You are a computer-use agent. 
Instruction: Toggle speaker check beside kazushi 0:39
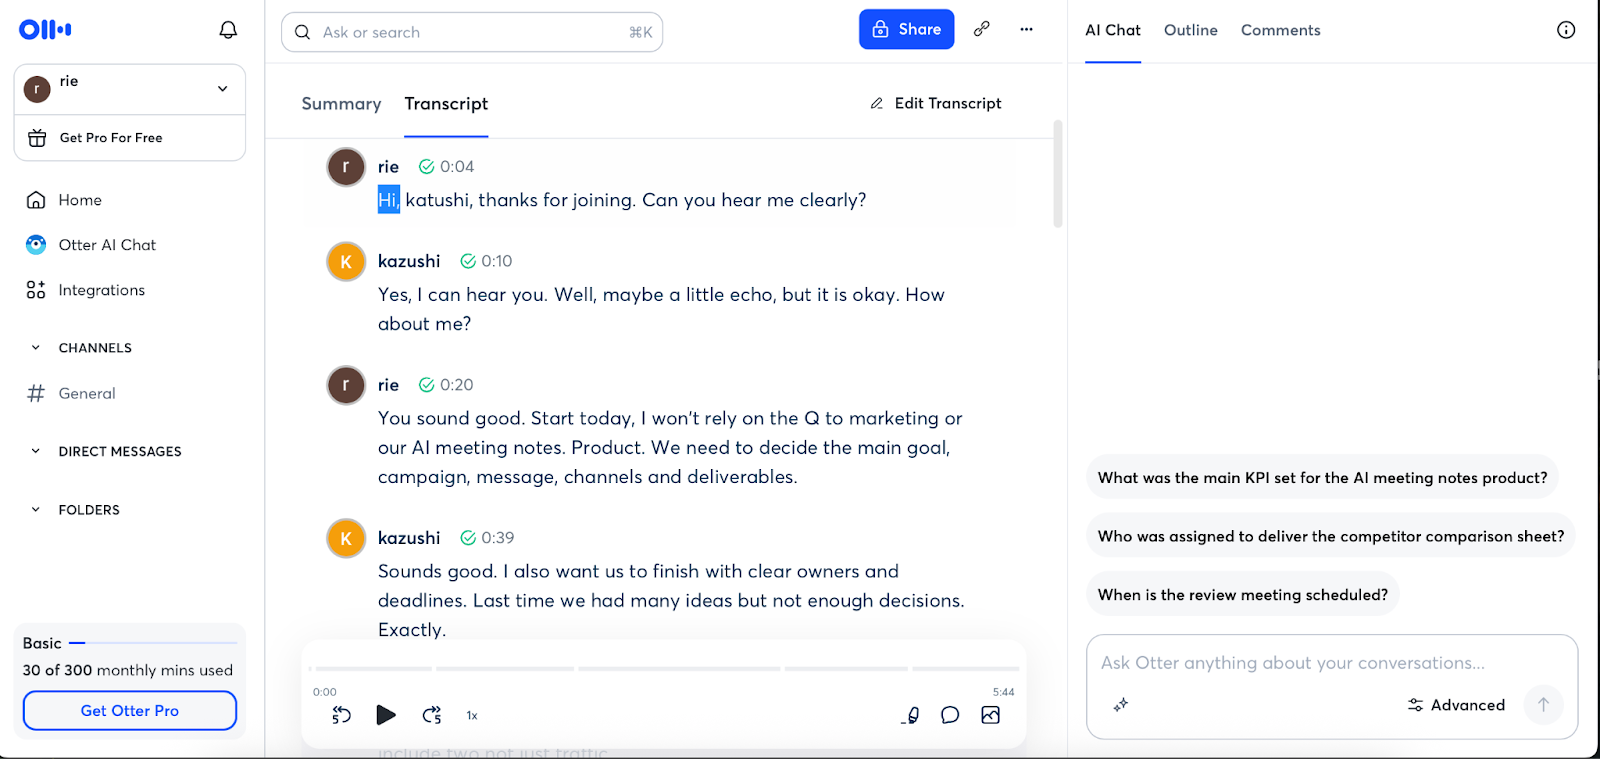(x=468, y=538)
